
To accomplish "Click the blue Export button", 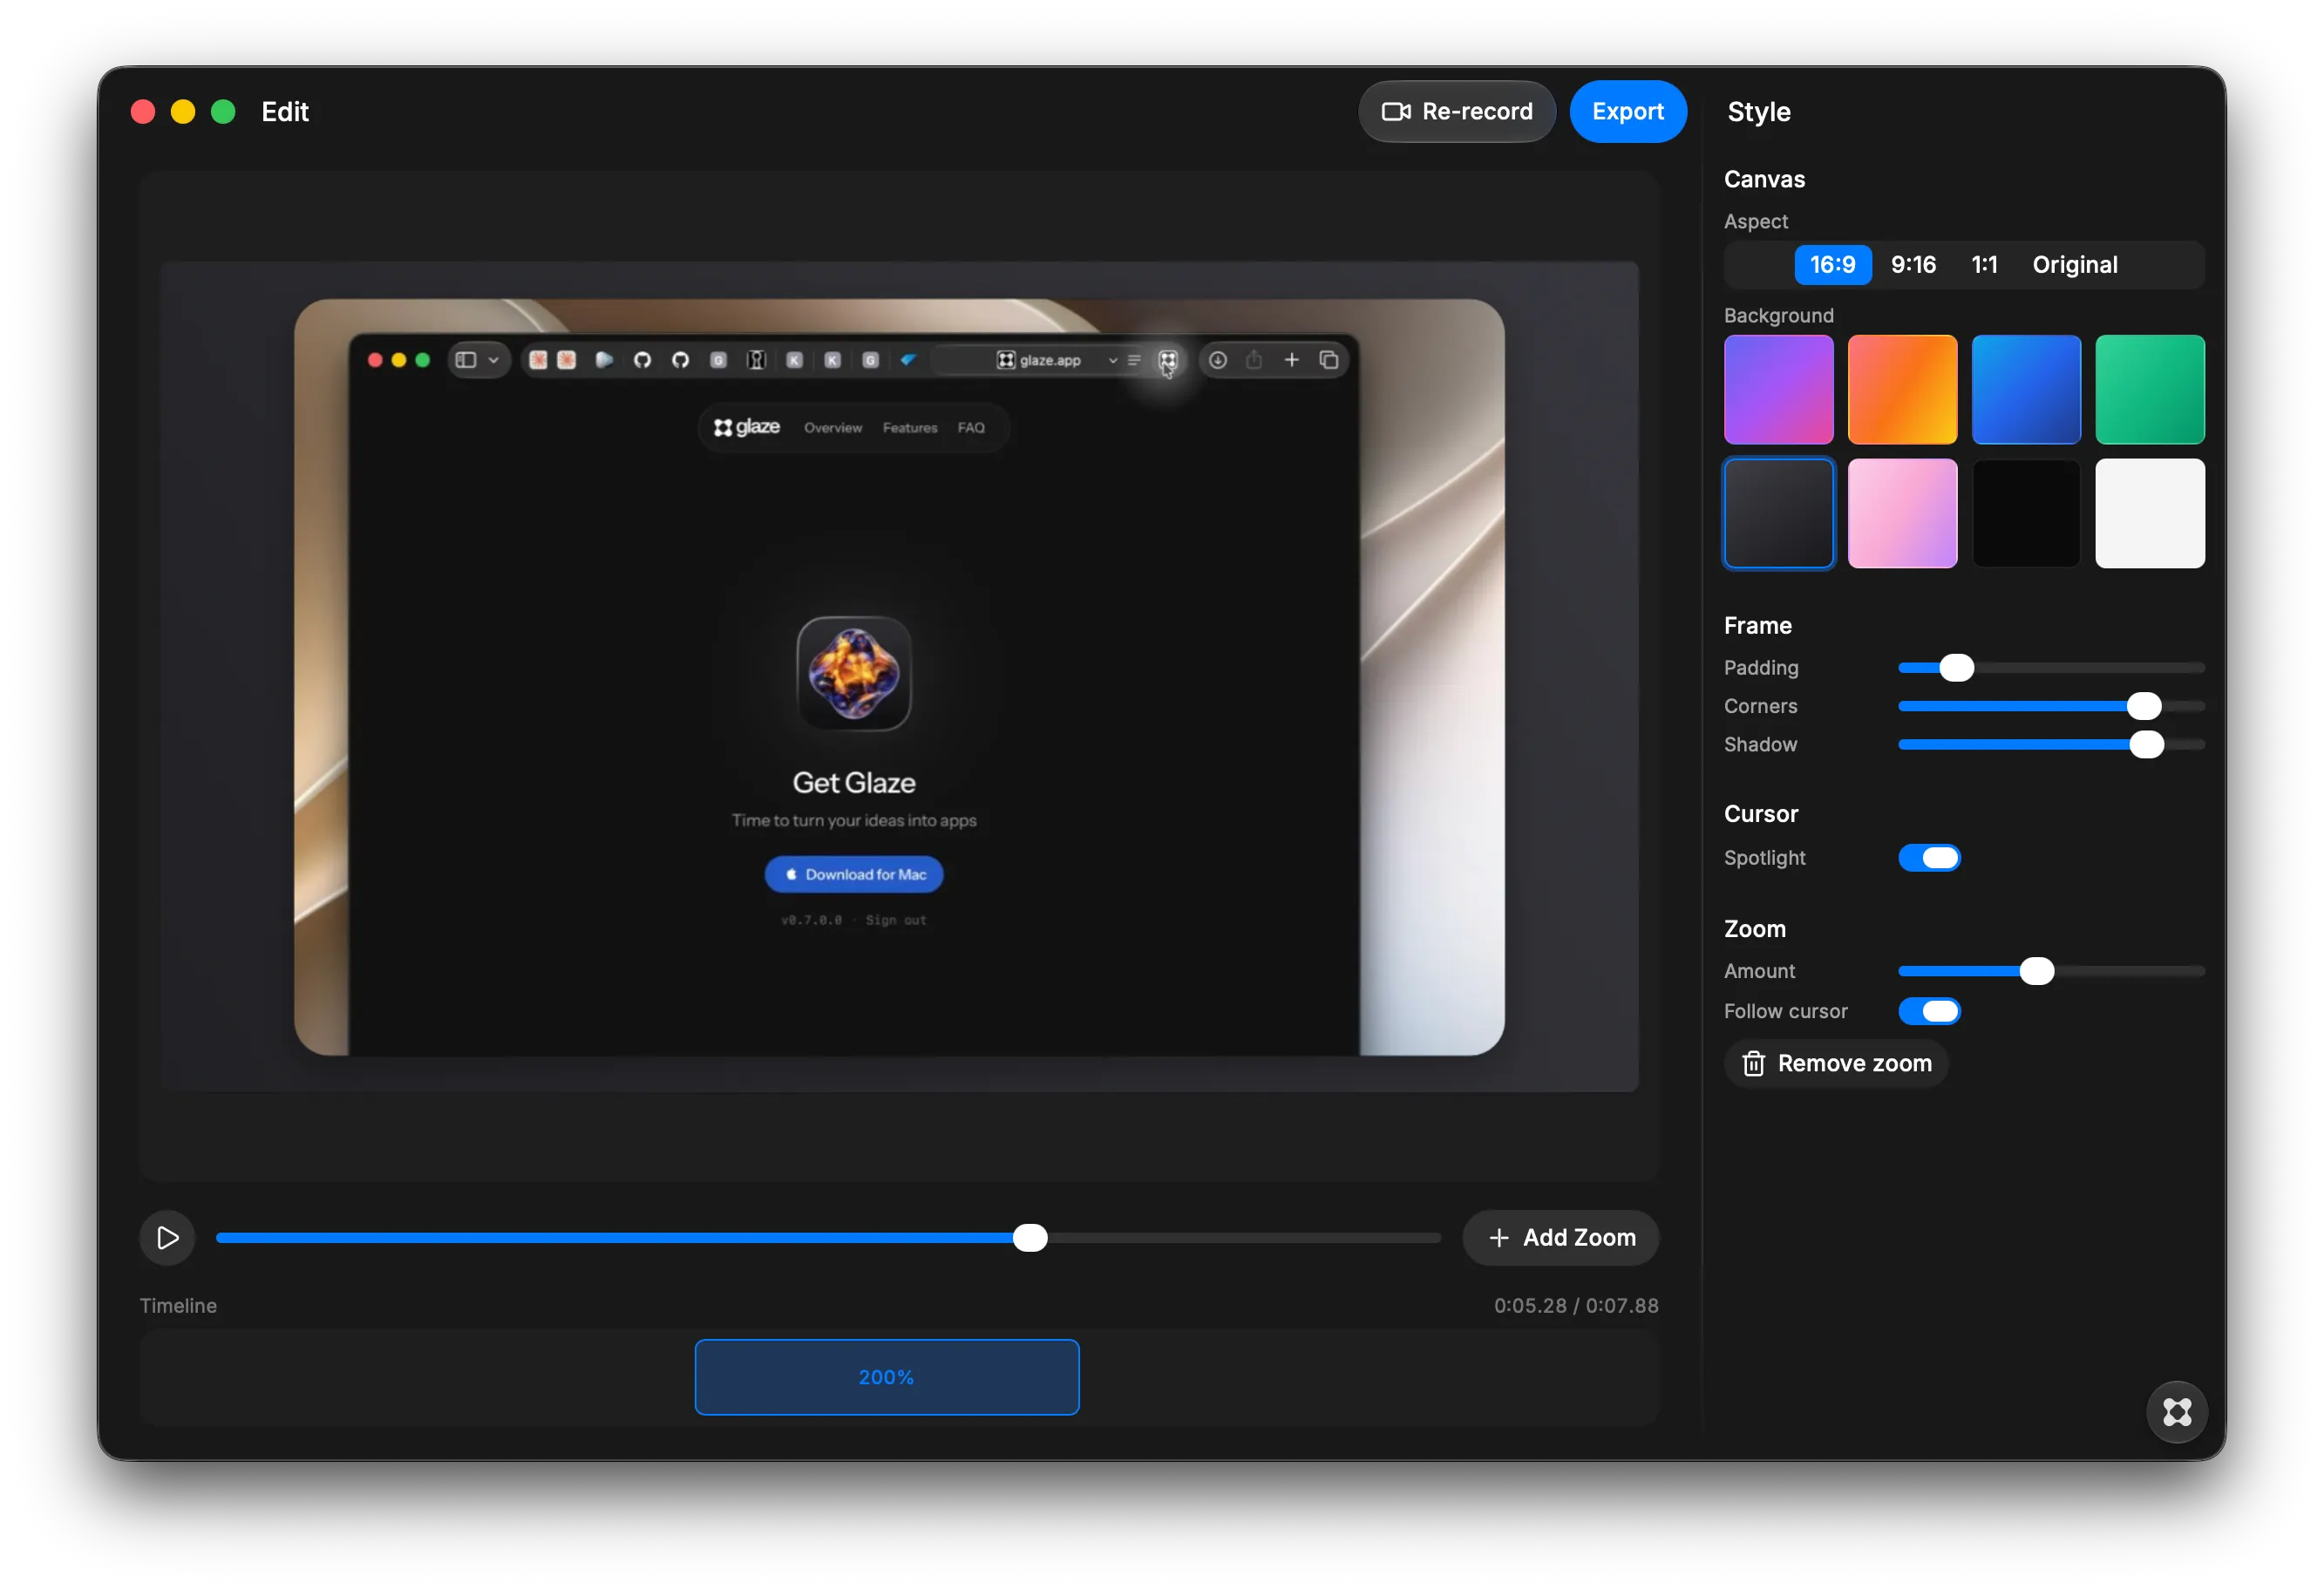I will [1628, 111].
